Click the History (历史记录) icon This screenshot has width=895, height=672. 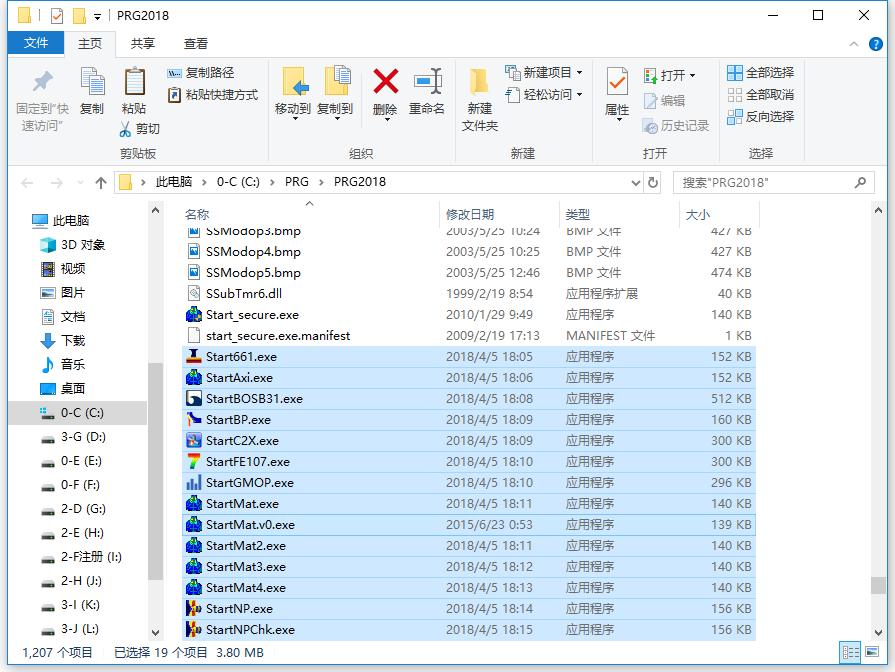click(x=650, y=126)
